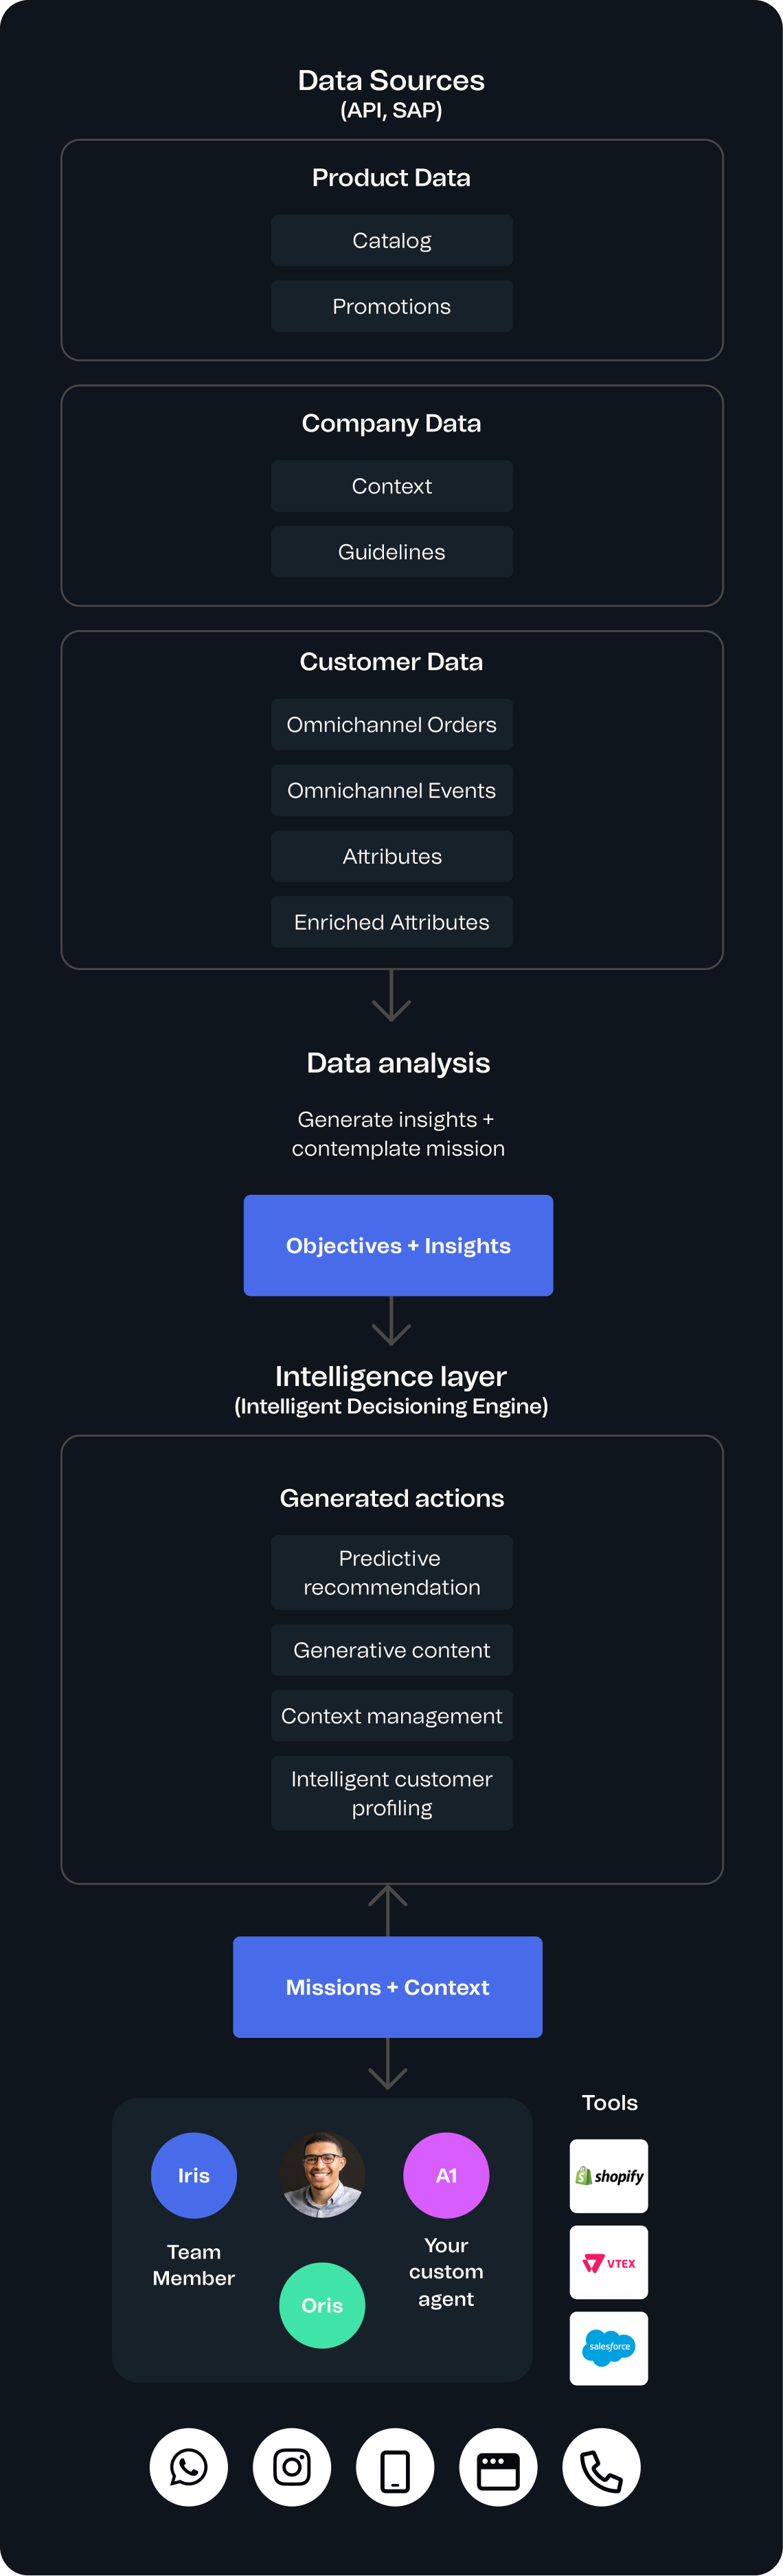Image resolution: width=783 pixels, height=2576 pixels.
Task: Click the mobile phone channel icon
Action: tap(395, 2466)
